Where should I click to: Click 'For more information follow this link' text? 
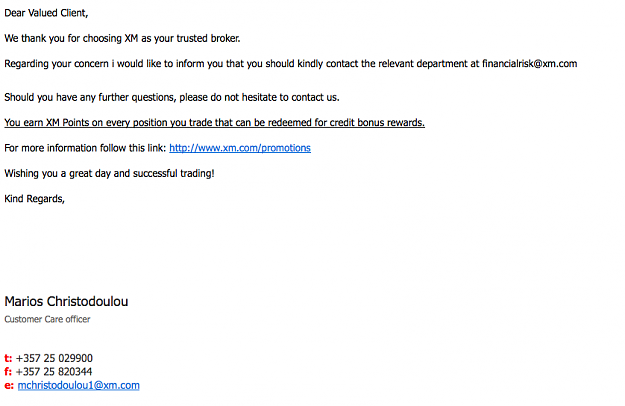pos(85,148)
